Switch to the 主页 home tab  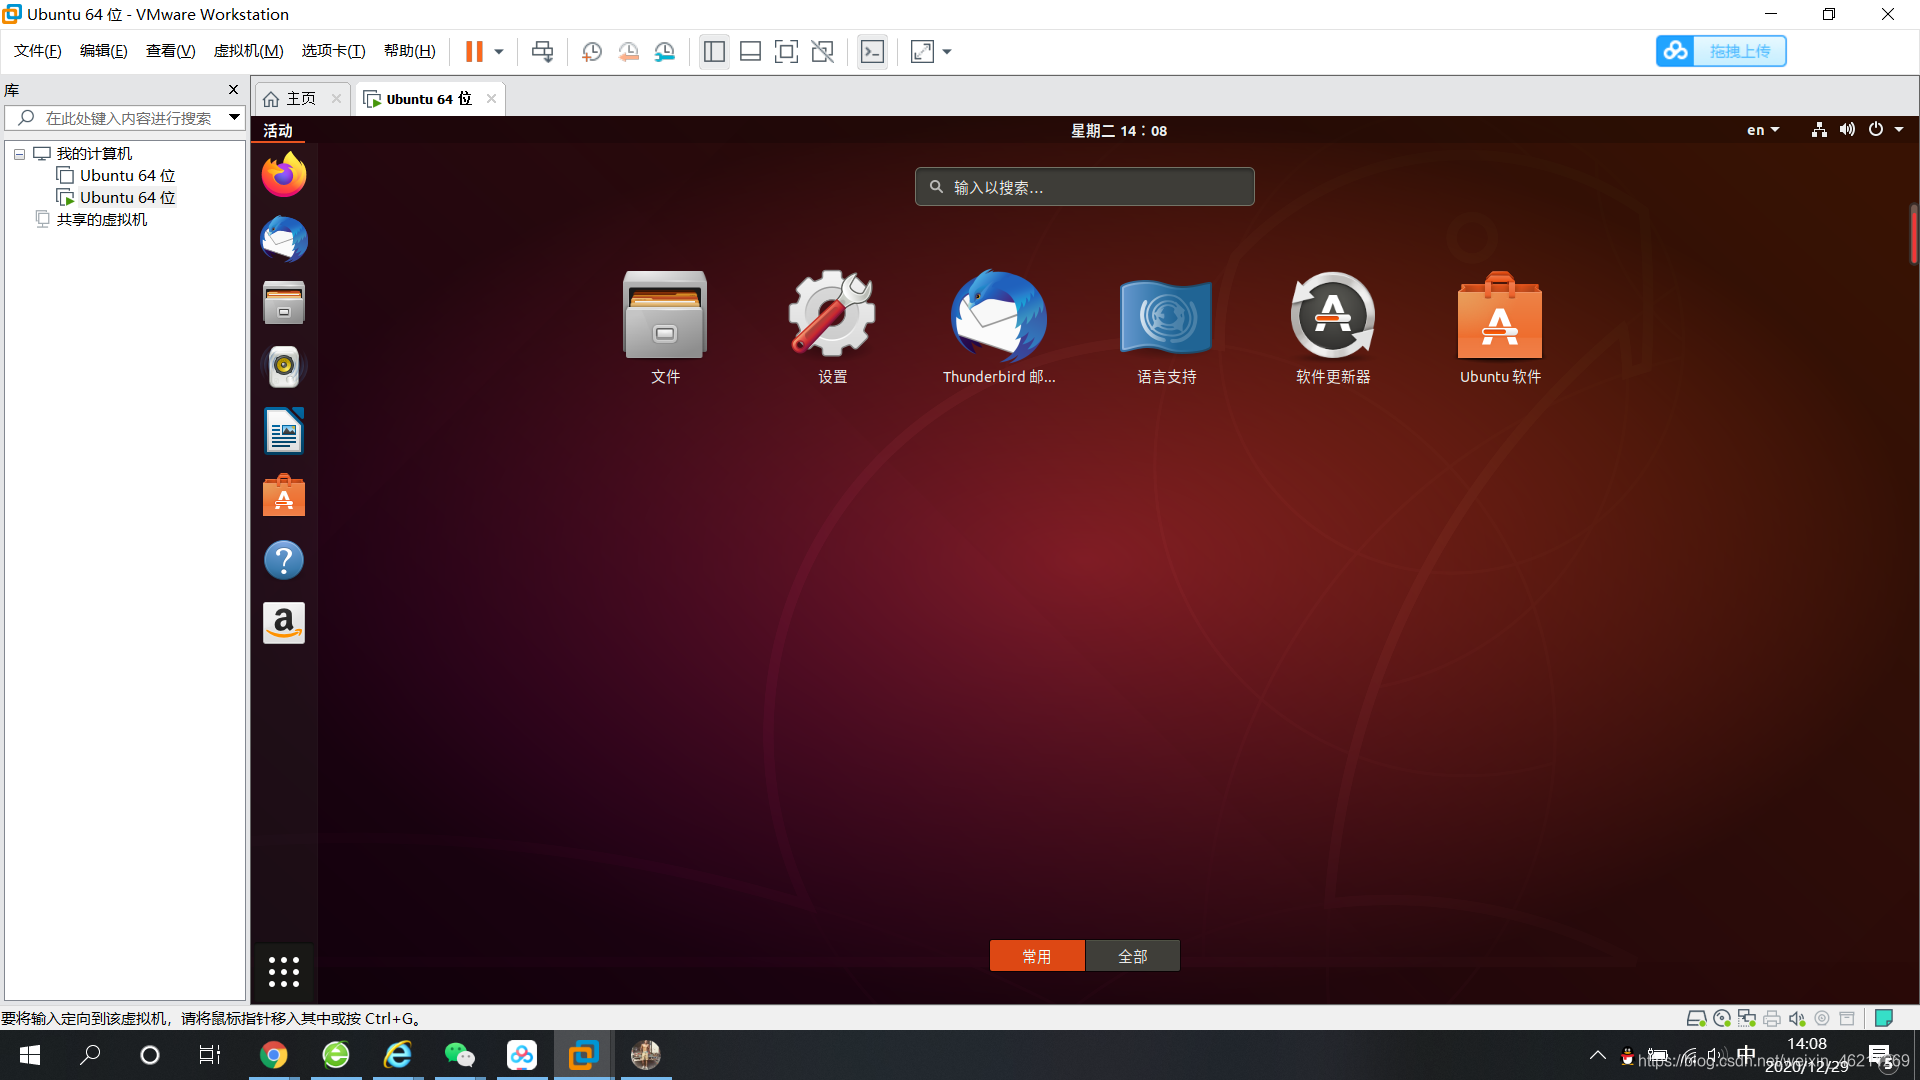300,98
